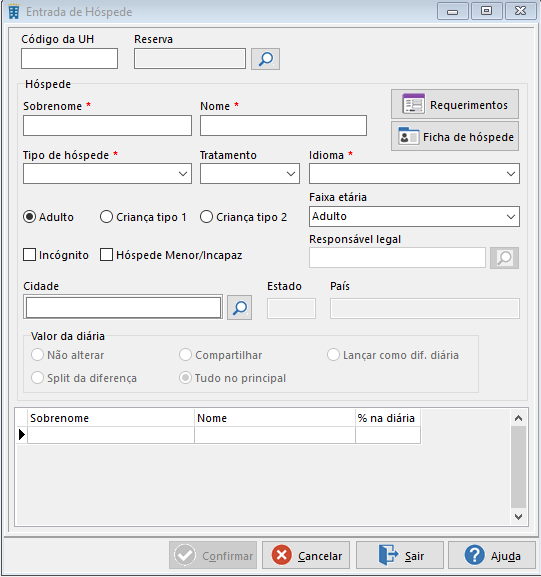Click the Cancelar button

(x=306, y=555)
